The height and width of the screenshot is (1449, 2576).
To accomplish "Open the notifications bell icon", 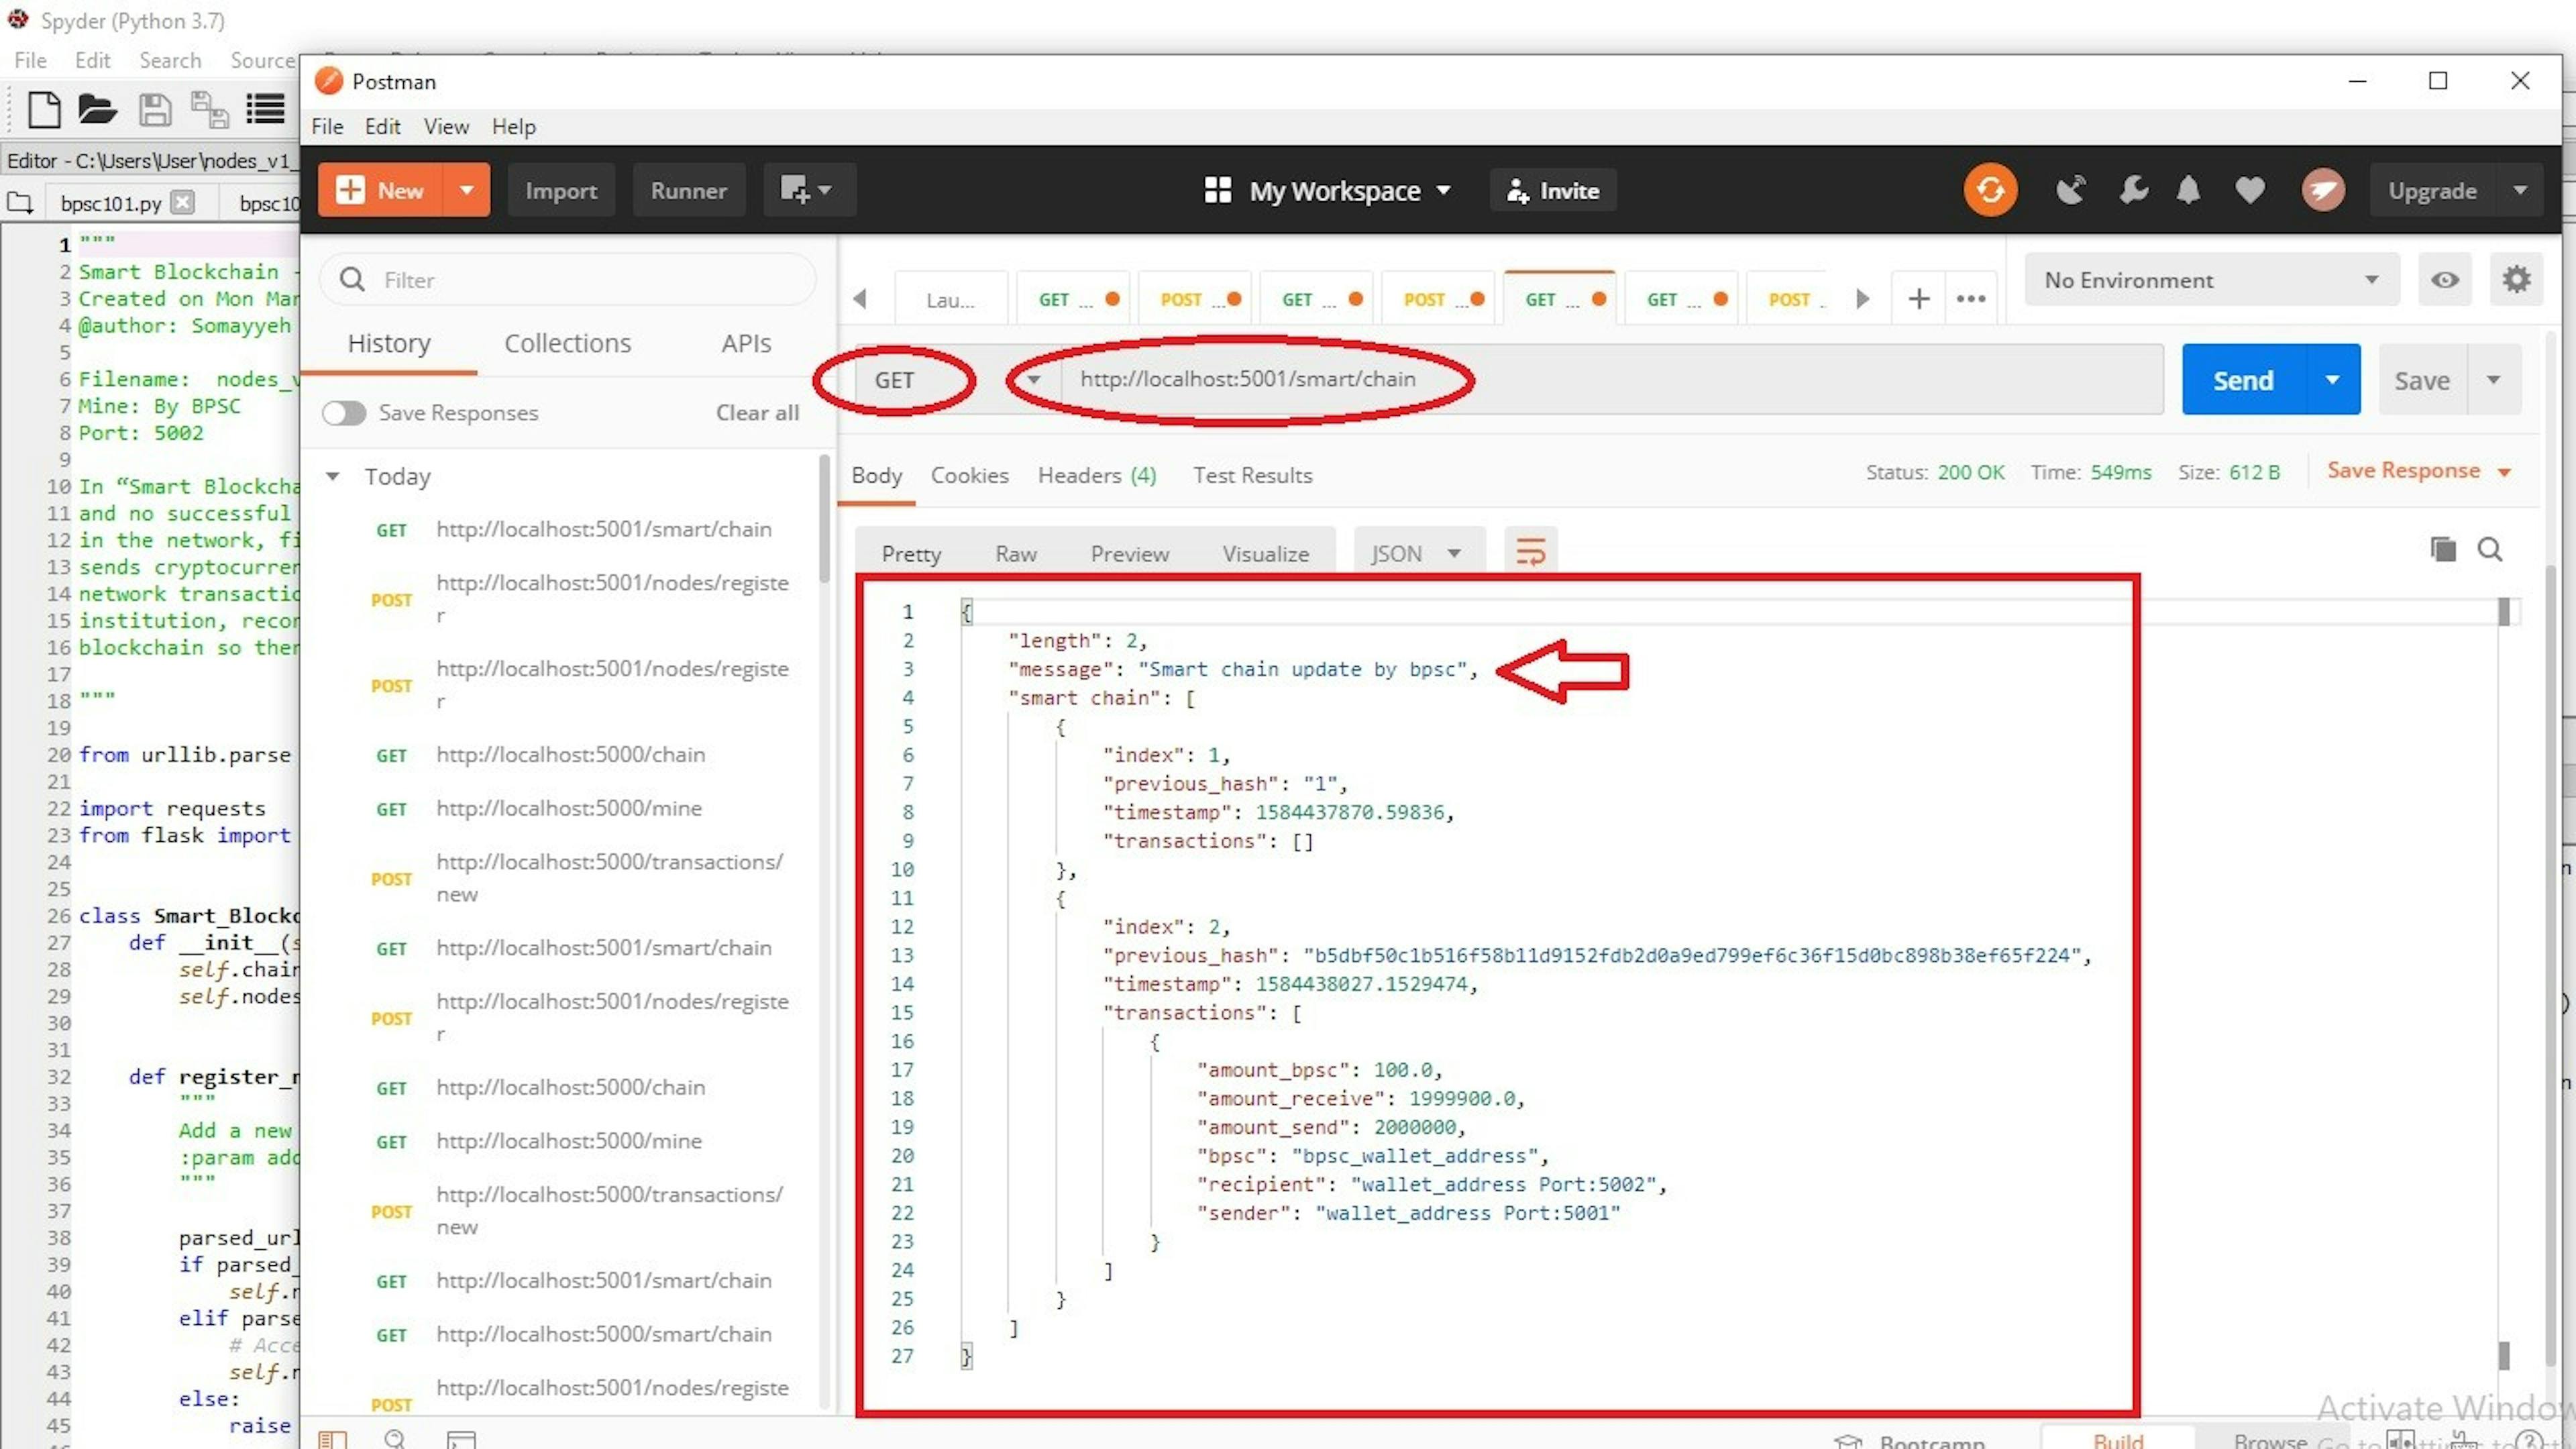I will click(2188, 190).
